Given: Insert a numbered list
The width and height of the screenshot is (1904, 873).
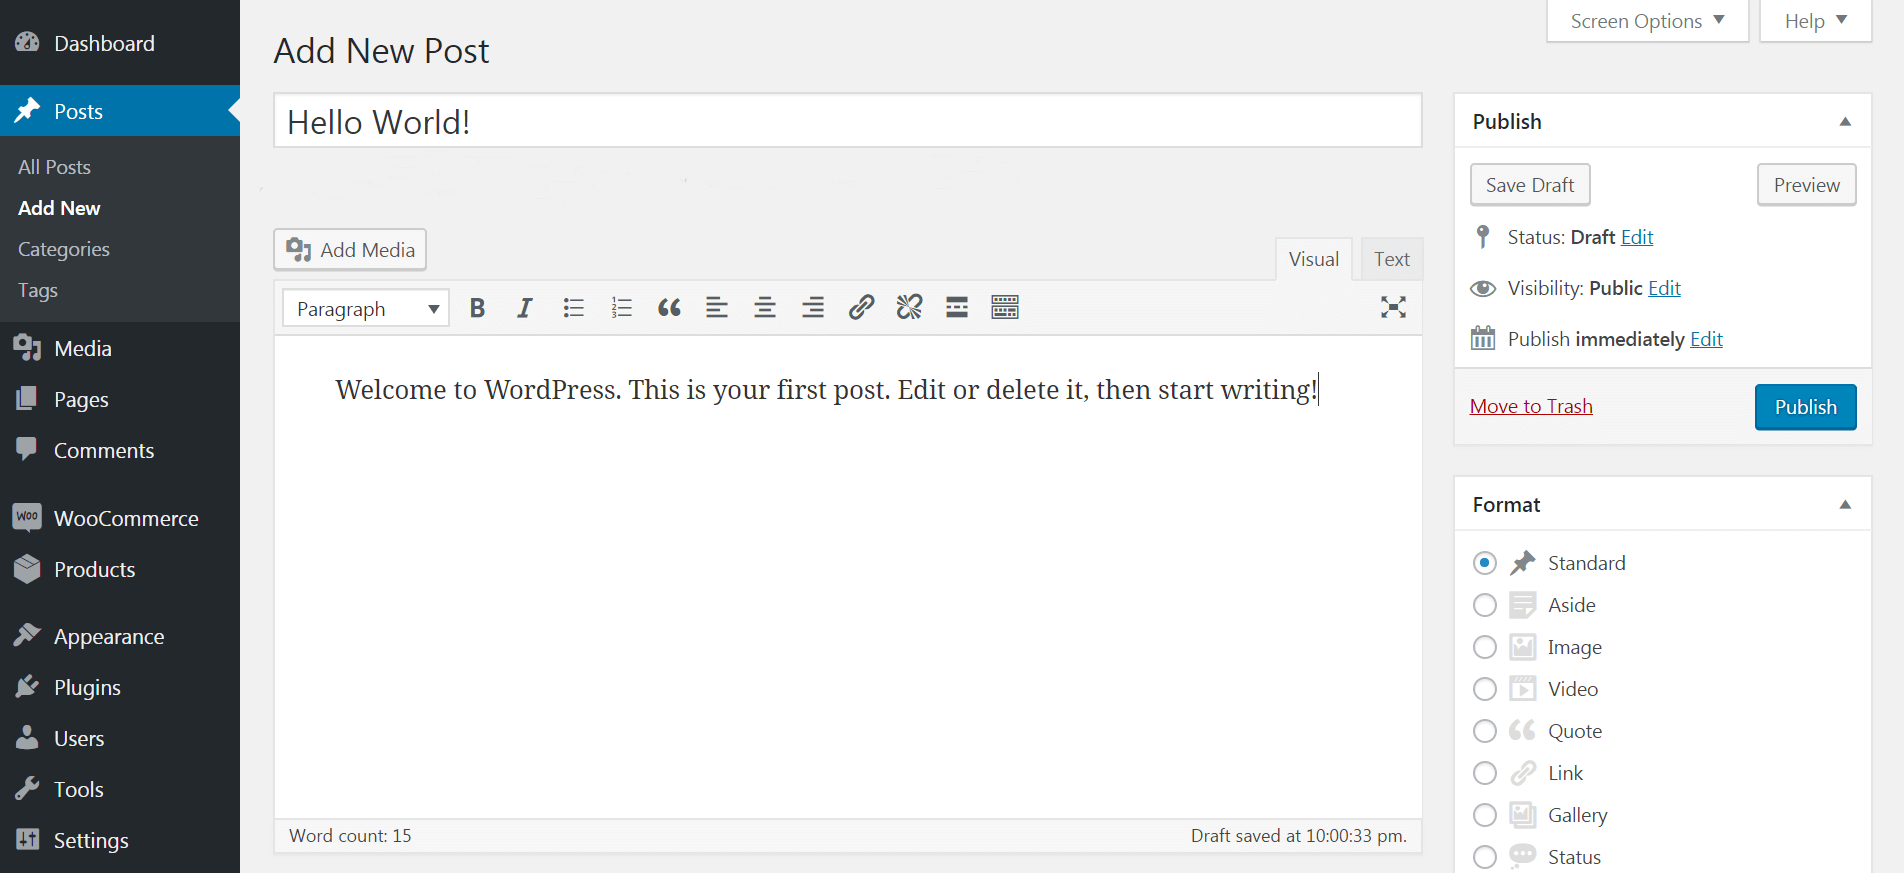Looking at the screenshot, I should point(621,308).
